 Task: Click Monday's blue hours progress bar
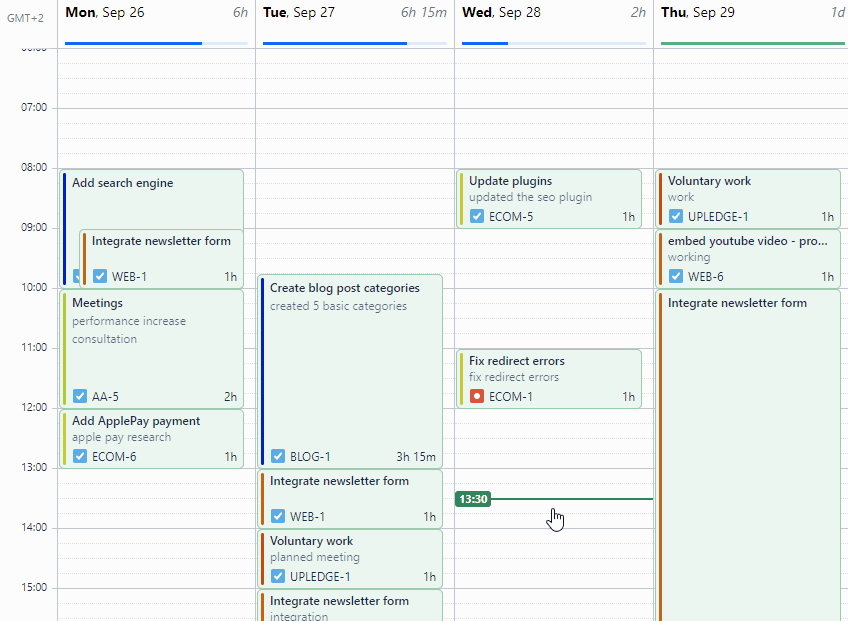pos(156,43)
